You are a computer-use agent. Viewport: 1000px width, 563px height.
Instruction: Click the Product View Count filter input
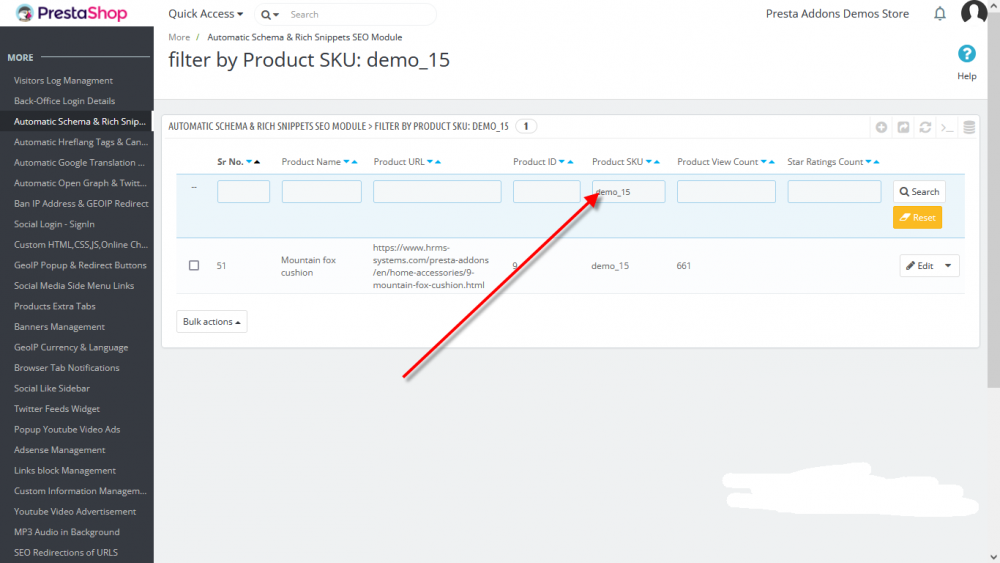tap(726, 191)
